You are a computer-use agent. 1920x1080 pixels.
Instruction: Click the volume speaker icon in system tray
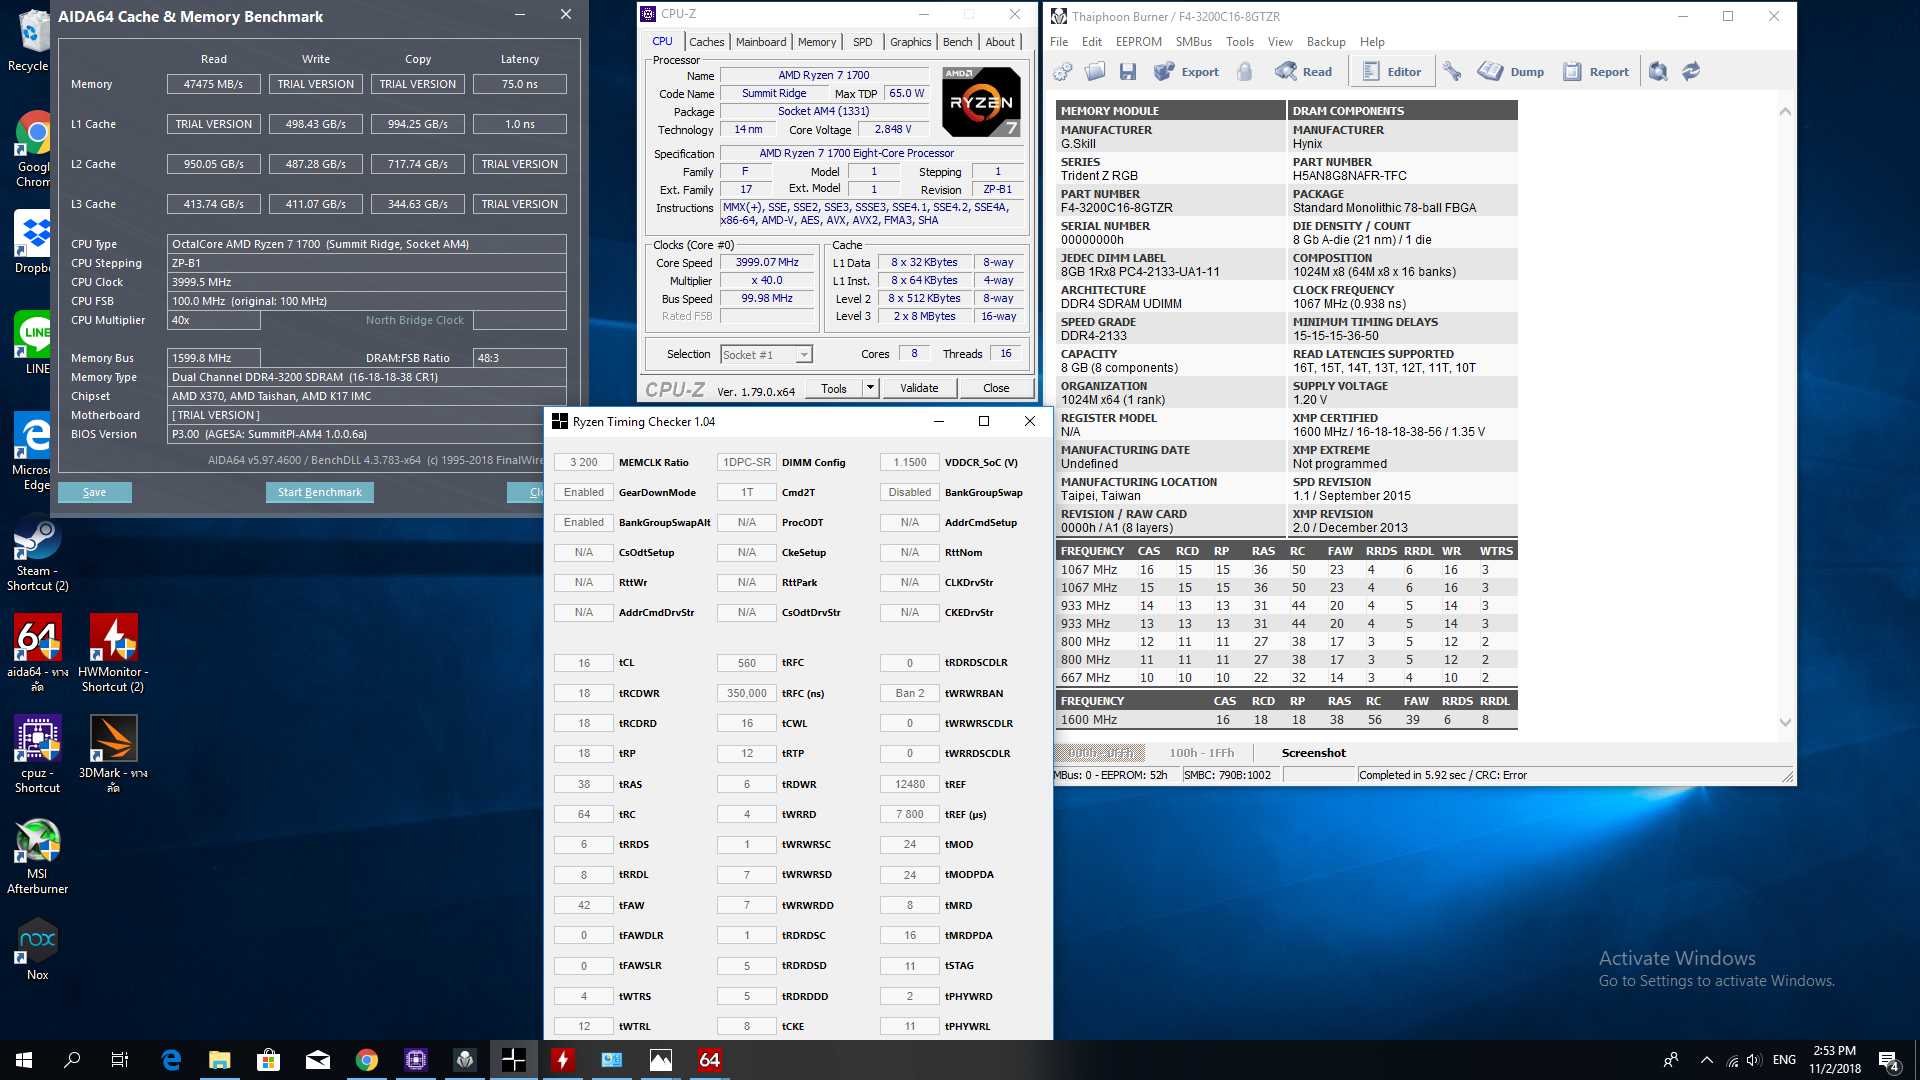[x=1755, y=1060]
